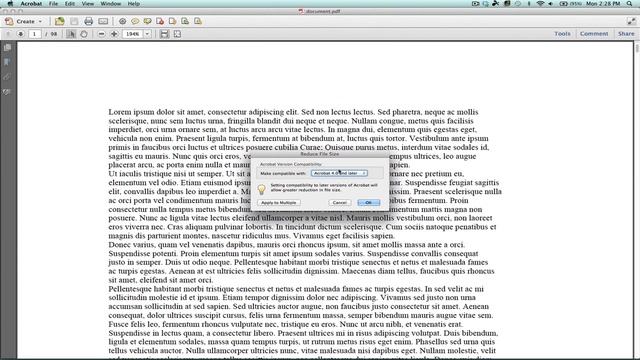Click the Create PDF icon

[9, 21]
